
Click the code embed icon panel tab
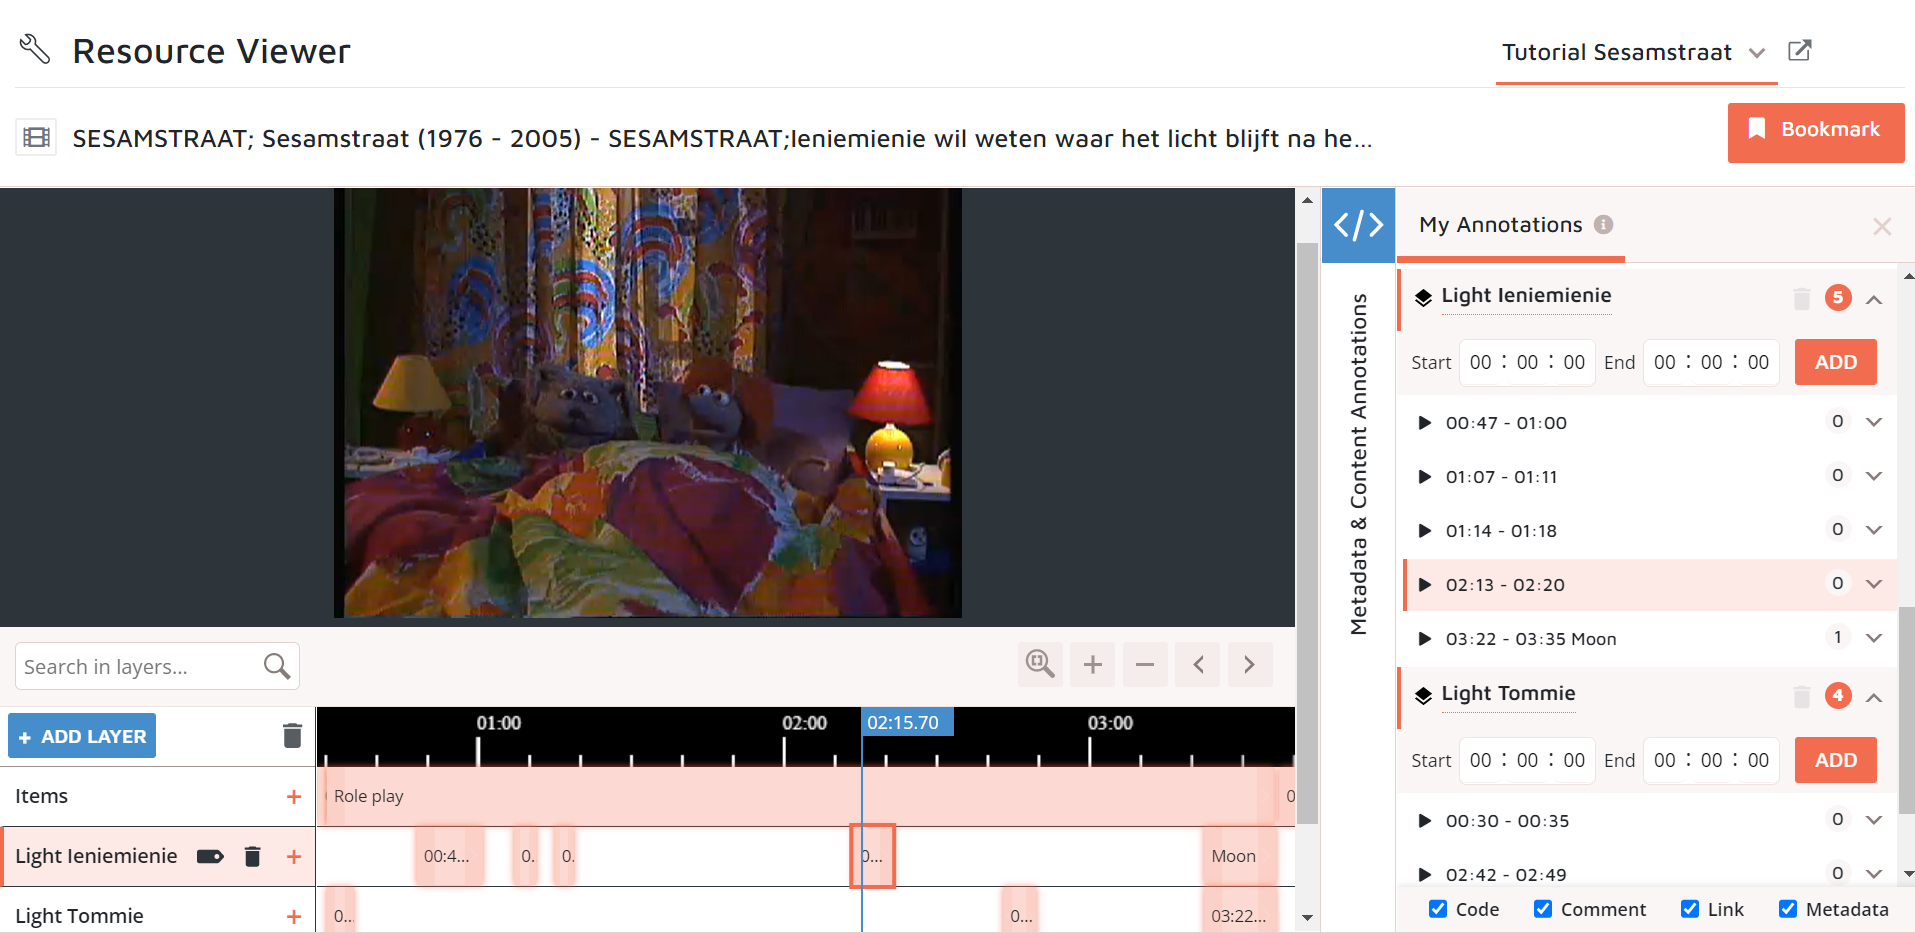point(1358,225)
